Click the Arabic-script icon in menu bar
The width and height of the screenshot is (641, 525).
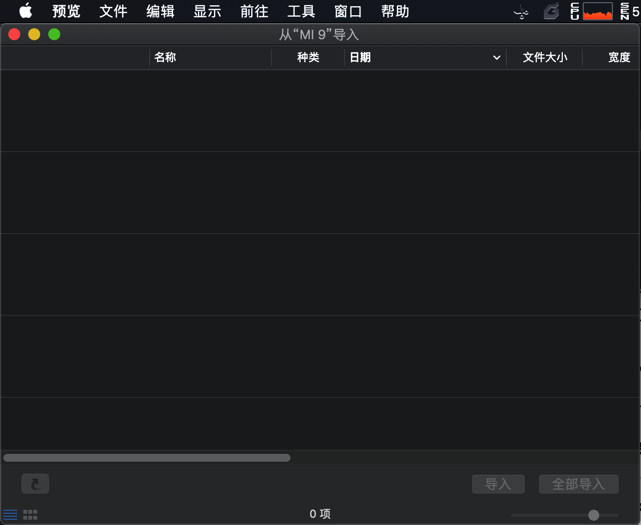pyautogui.click(x=521, y=12)
